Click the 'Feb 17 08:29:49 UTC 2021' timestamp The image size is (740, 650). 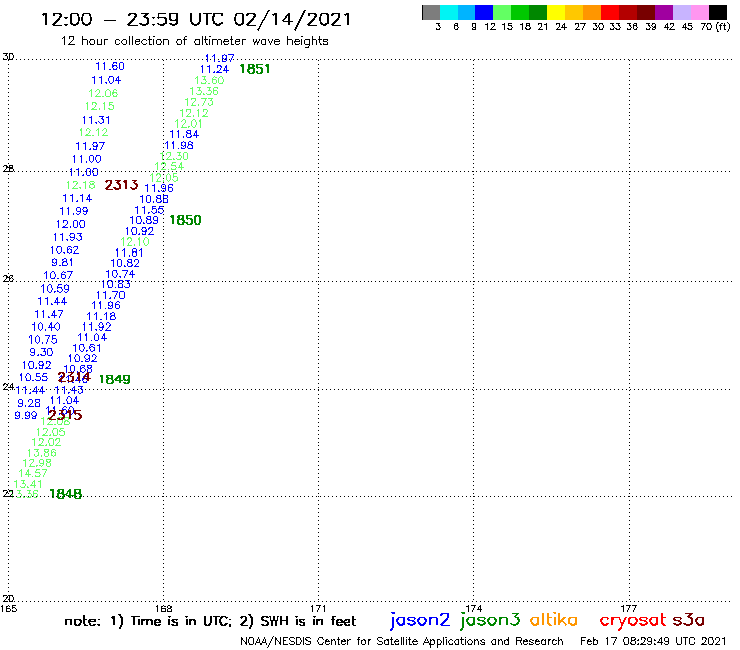(x=653, y=641)
